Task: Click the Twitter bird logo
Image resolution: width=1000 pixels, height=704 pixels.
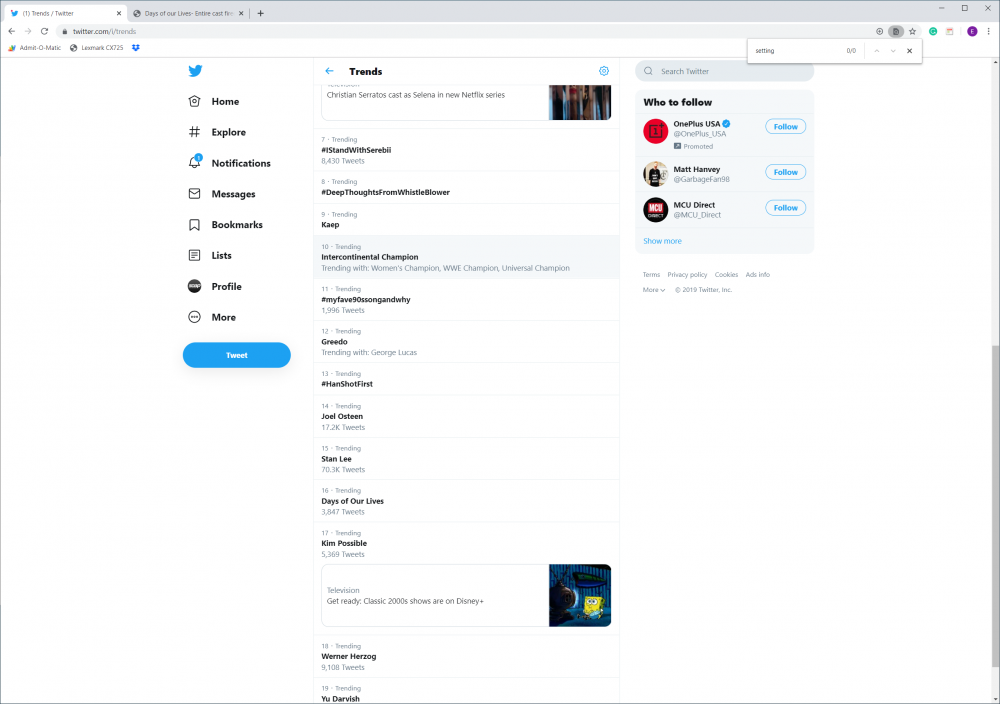Action: (195, 71)
